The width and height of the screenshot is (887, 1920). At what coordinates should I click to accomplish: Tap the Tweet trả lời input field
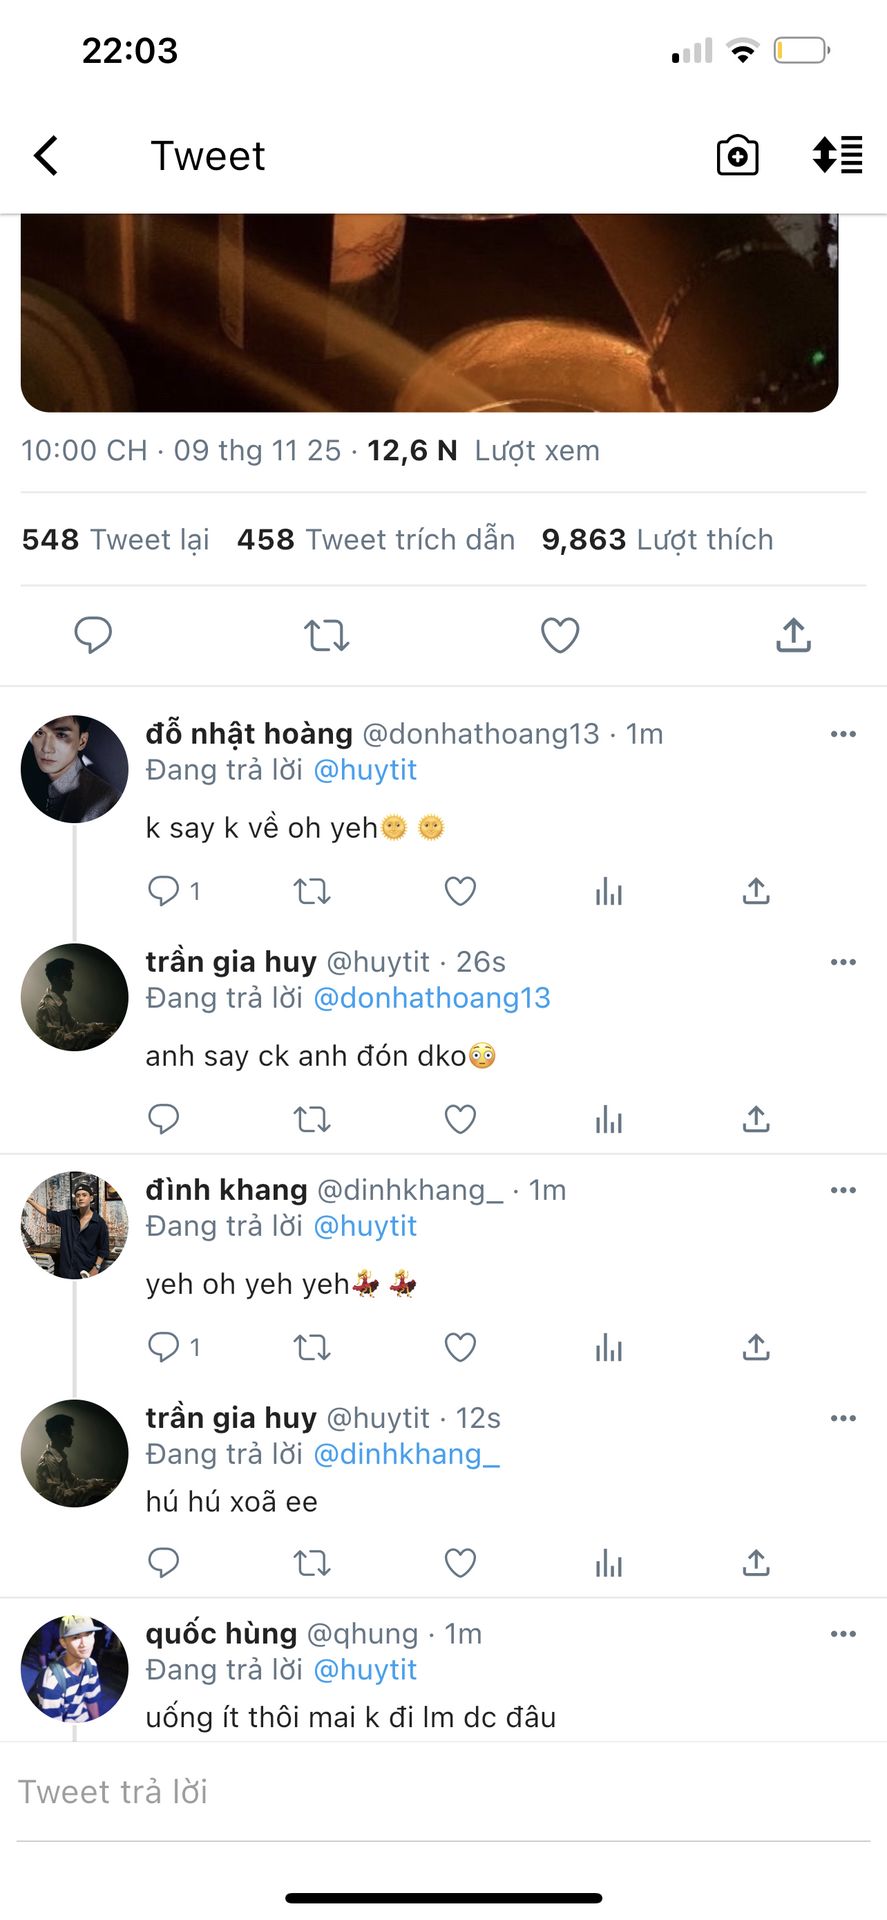click(x=440, y=1792)
